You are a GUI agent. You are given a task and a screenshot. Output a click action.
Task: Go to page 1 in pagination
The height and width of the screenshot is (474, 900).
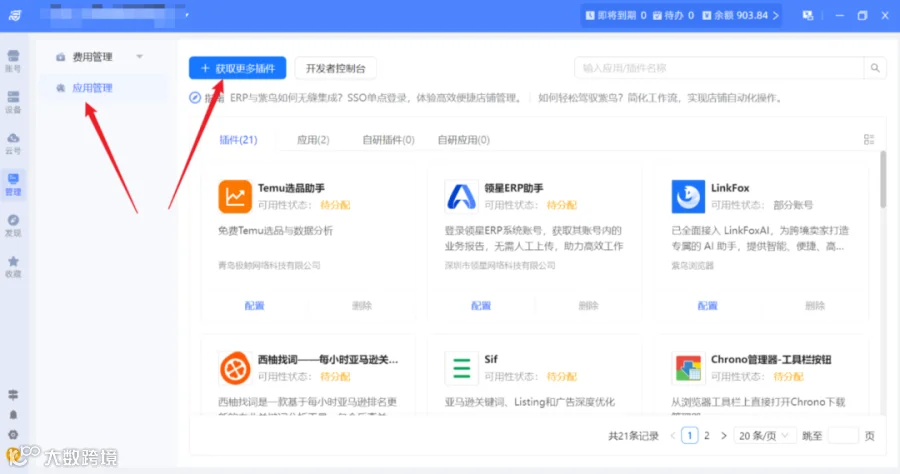click(x=689, y=436)
